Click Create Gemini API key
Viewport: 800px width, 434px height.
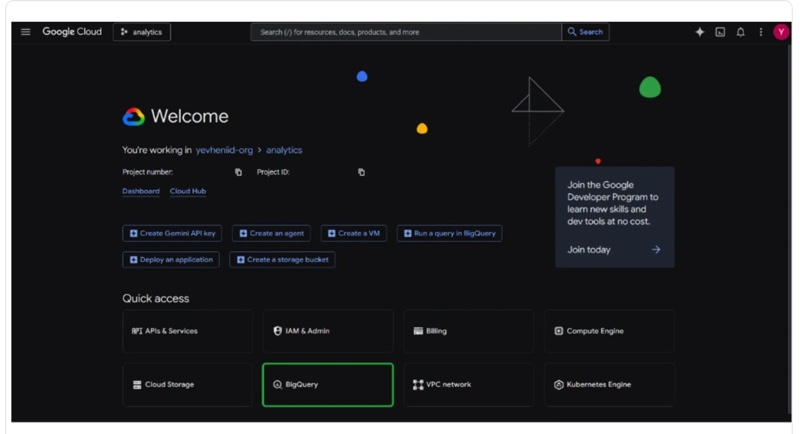tap(172, 233)
